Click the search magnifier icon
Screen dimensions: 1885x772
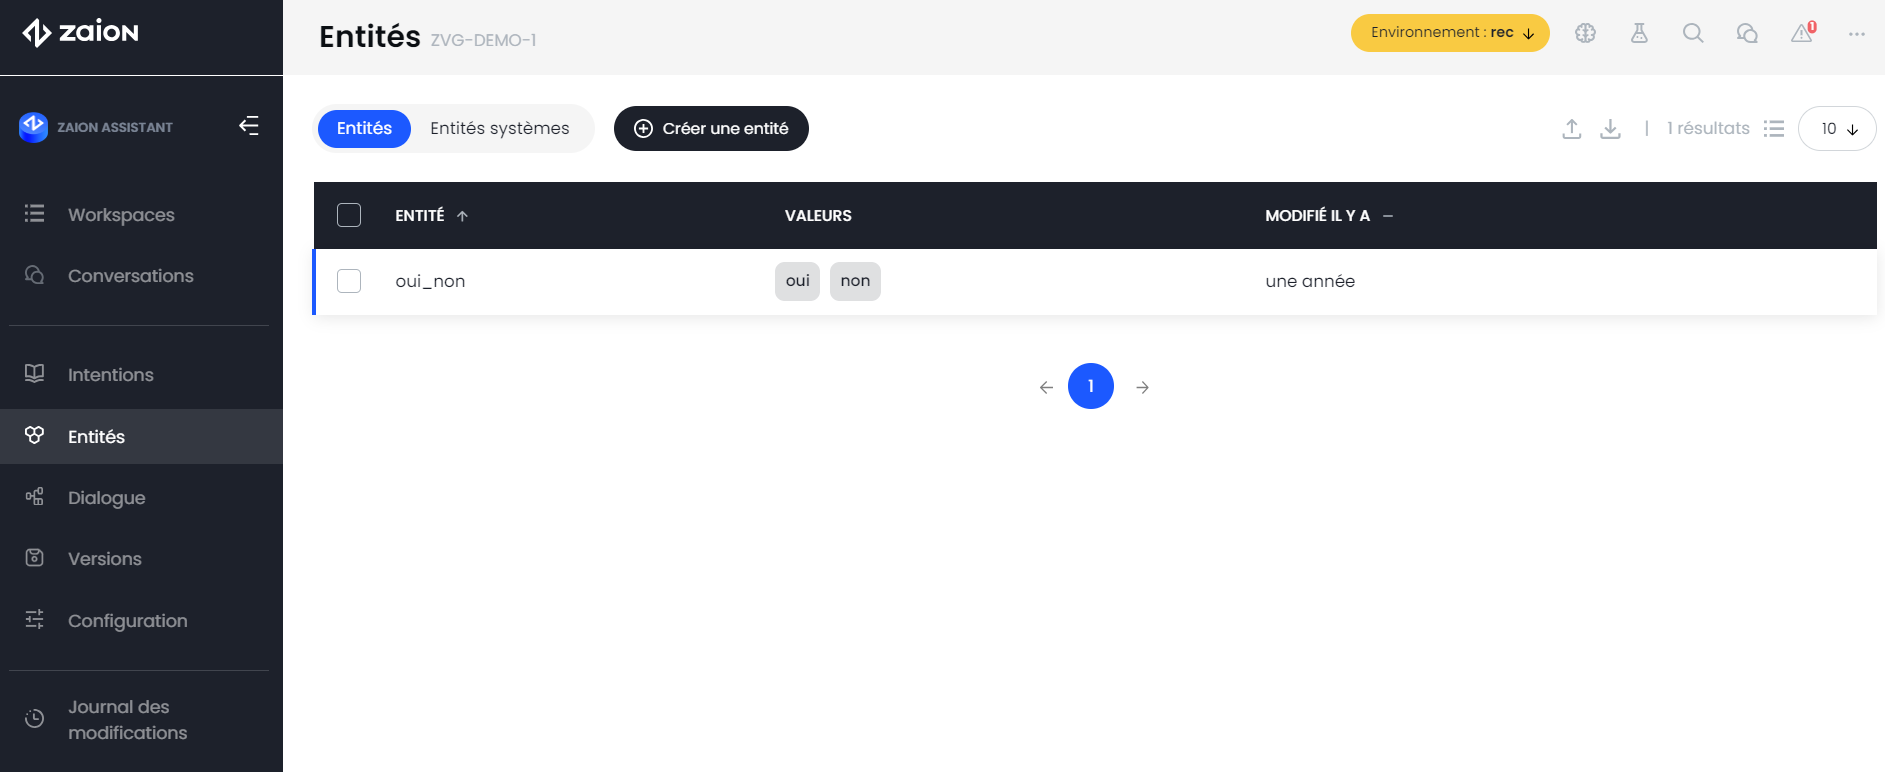pos(1693,33)
